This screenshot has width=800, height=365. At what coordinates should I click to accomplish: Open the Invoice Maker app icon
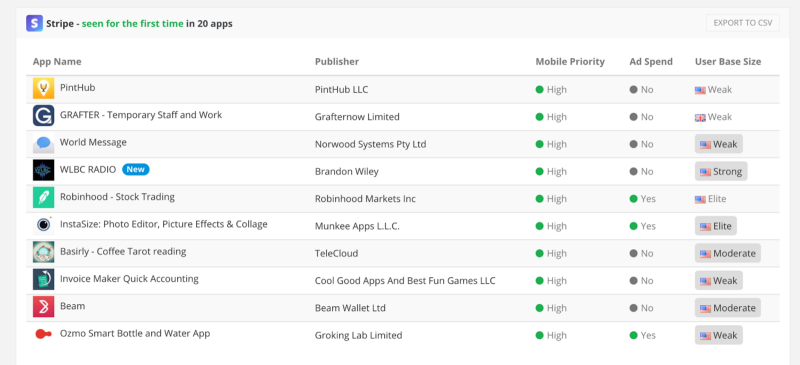tap(43, 280)
